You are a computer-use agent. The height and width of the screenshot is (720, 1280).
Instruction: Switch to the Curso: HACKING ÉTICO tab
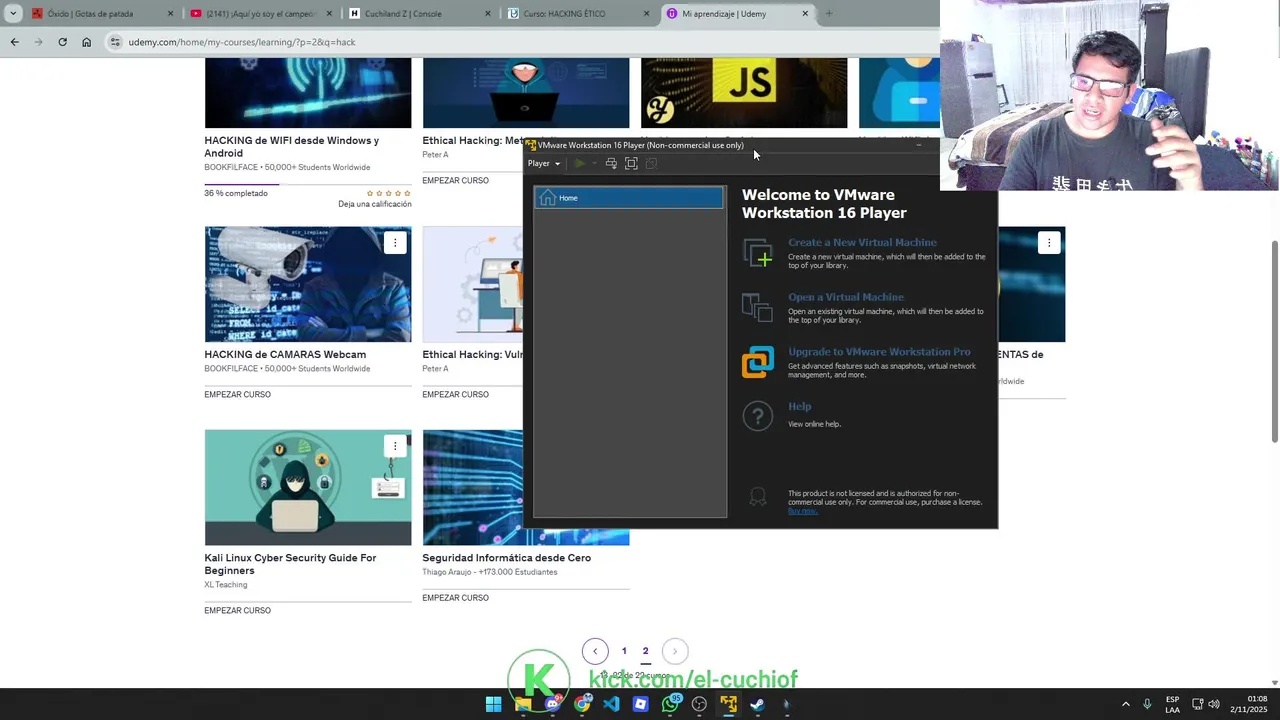coord(578,14)
